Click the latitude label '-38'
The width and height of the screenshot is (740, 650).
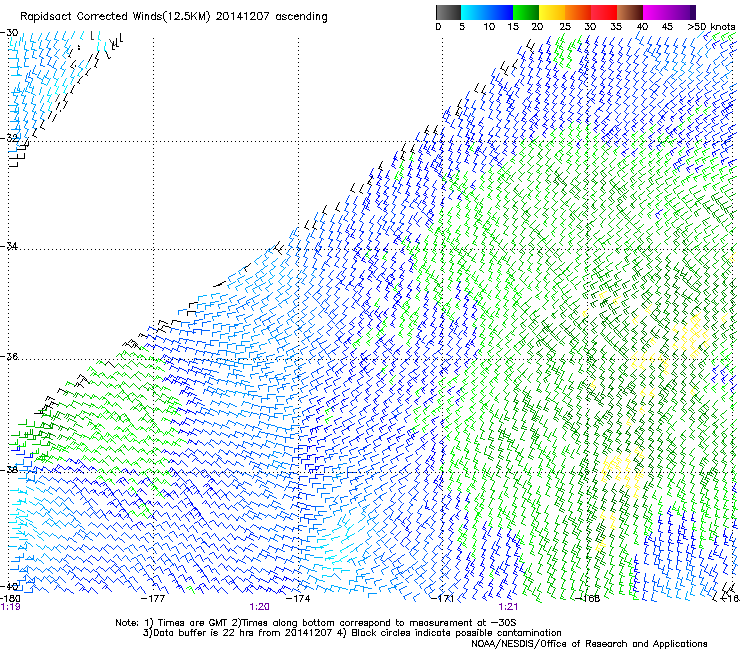coord(9,469)
